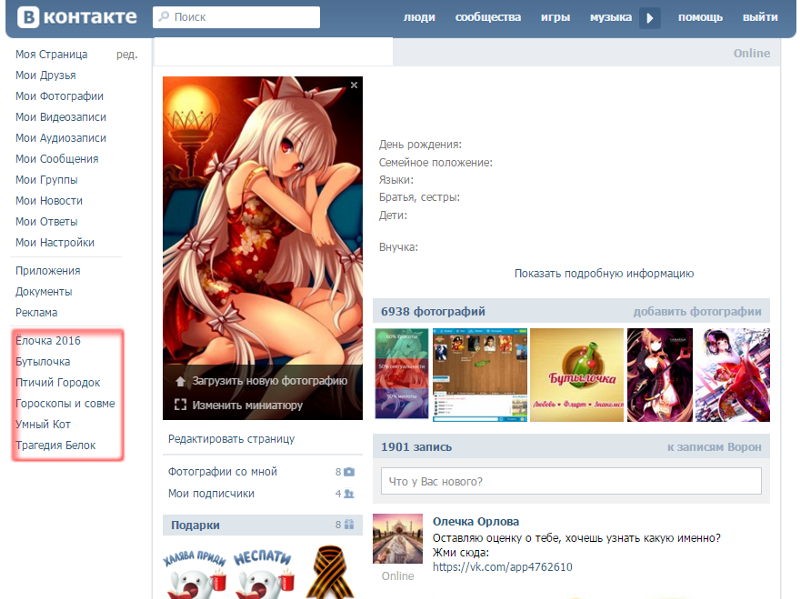
Task: Click the gift box icon in the Подарки header
Action: tap(349, 525)
